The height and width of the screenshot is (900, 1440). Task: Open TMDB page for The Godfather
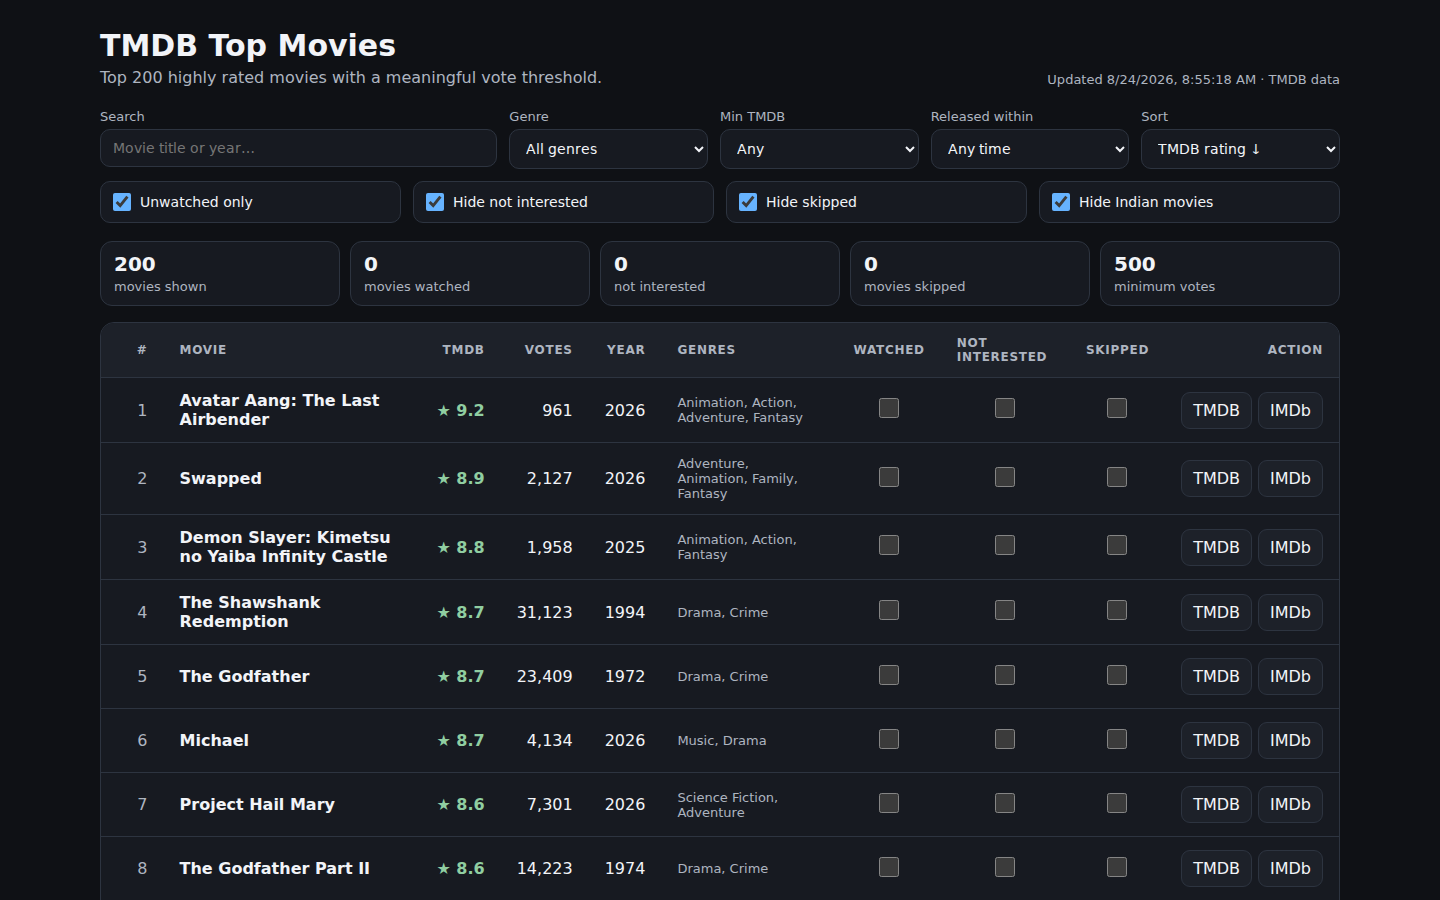(x=1216, y=676)
